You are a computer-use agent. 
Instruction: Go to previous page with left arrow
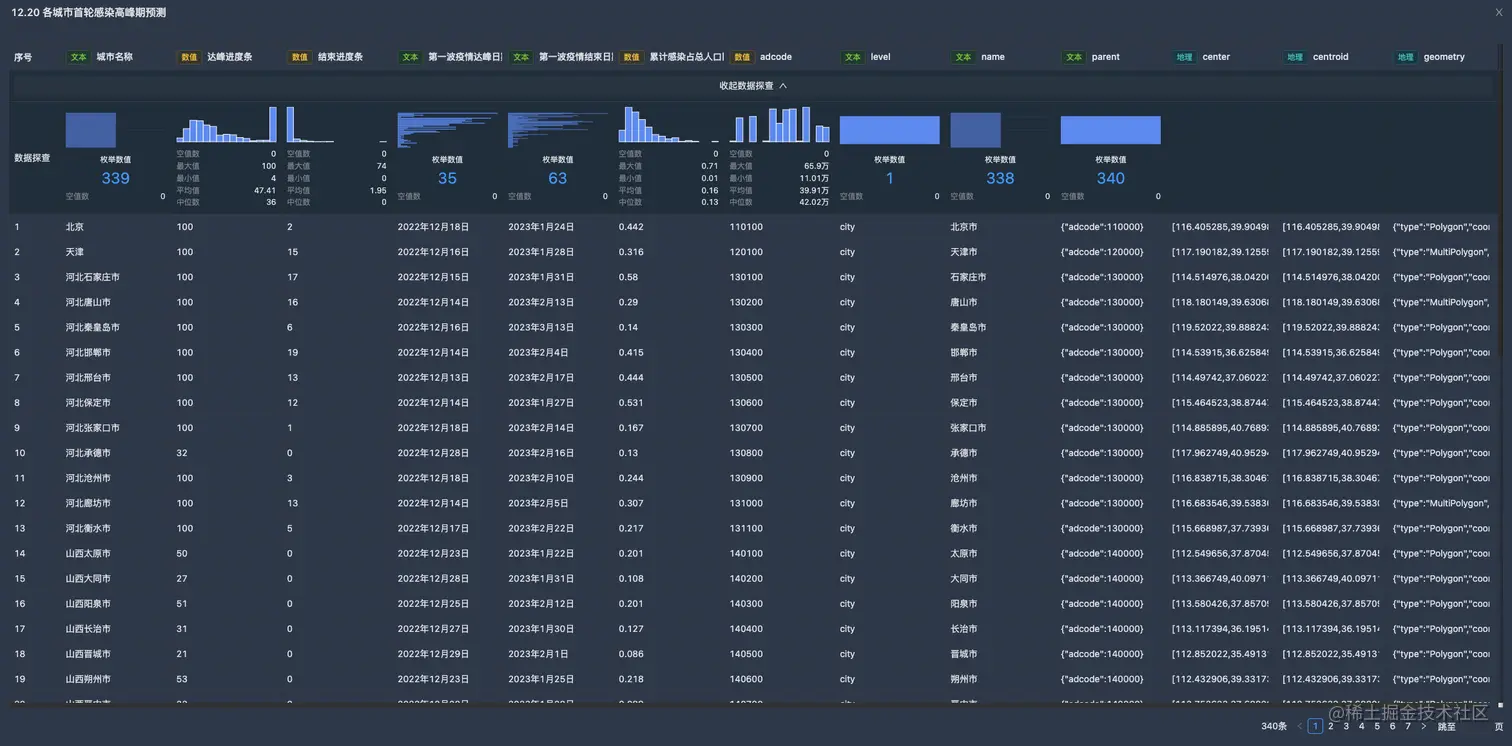(x=1300, y=726)
